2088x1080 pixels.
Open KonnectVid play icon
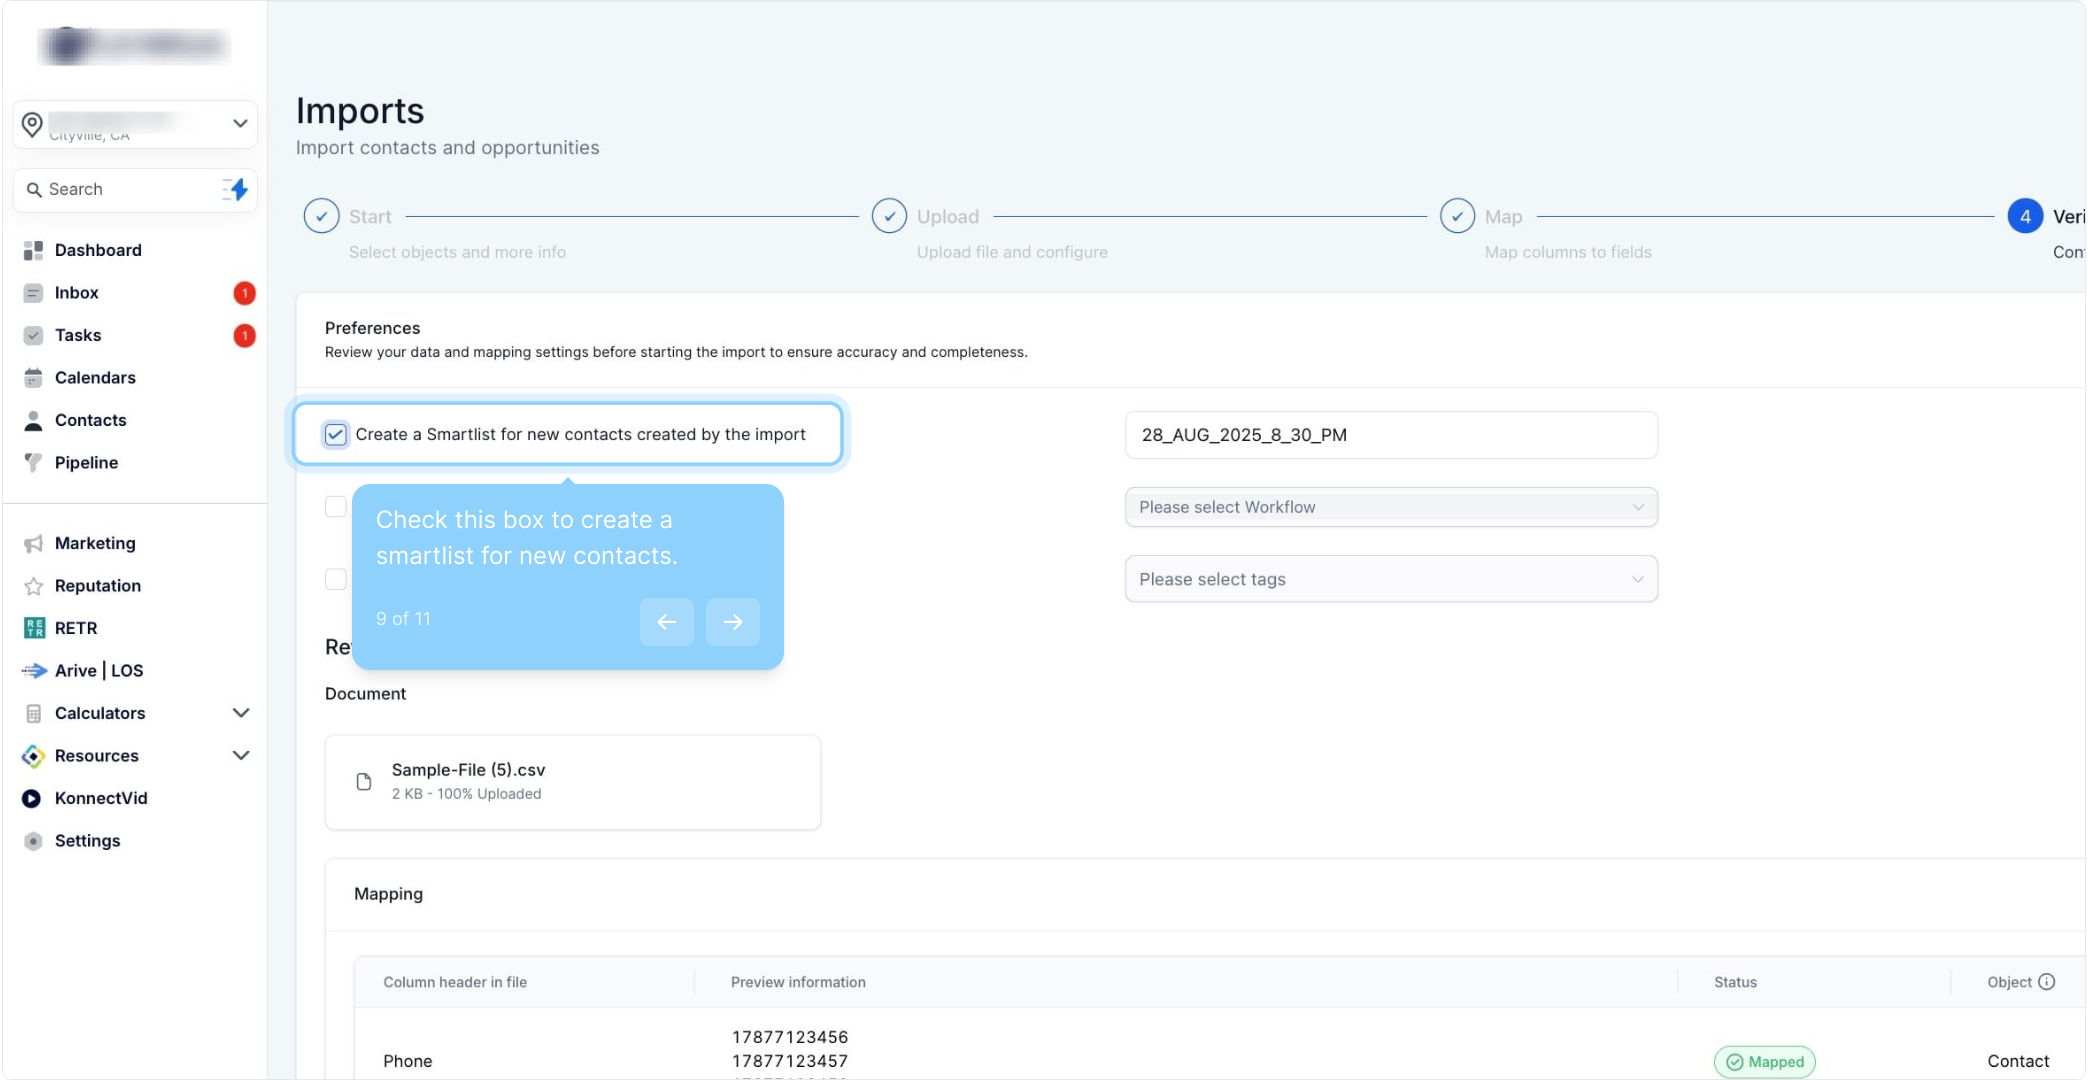32,798
